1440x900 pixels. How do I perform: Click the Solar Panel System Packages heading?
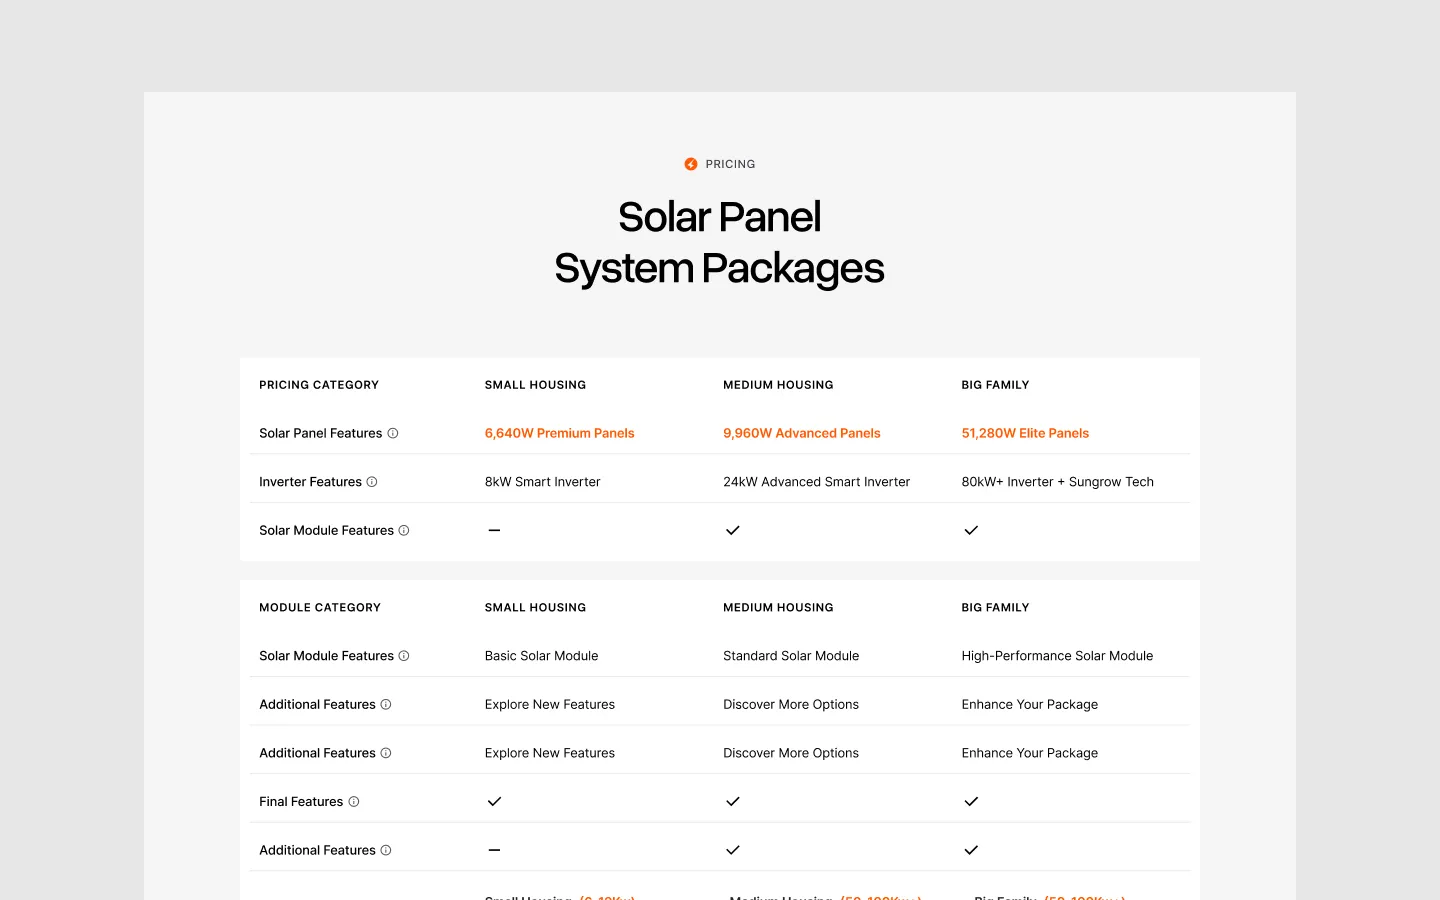point(720,243)
